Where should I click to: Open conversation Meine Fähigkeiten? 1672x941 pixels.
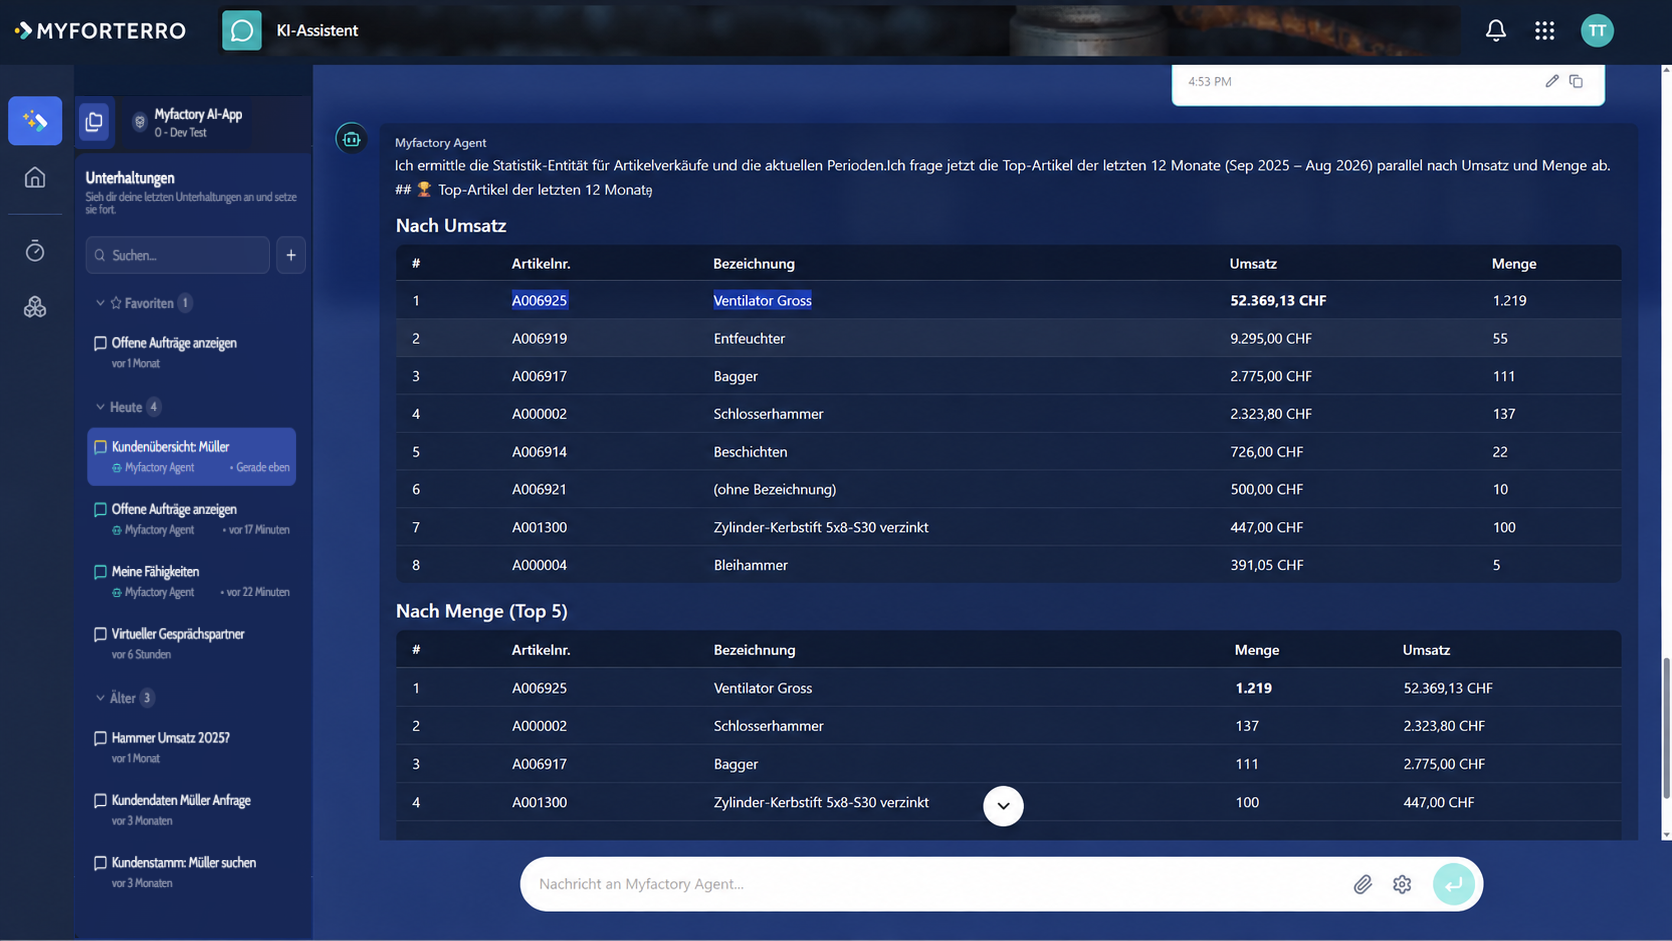[191, 581]
